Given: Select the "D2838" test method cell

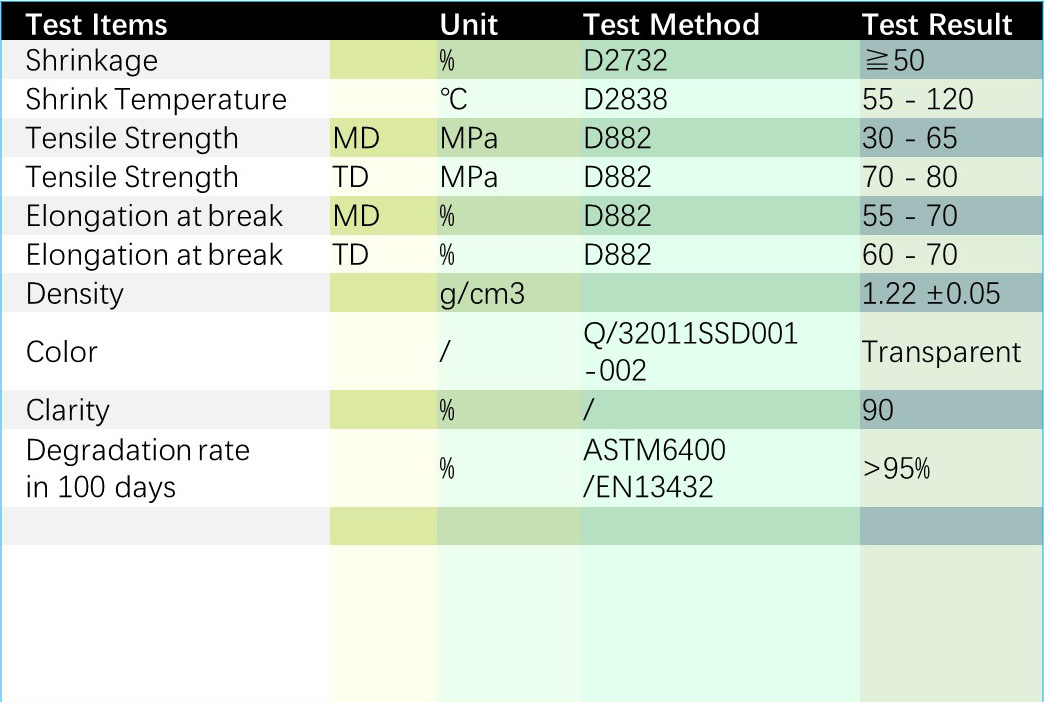Looking at the screenshot, I should click(625, 99).
